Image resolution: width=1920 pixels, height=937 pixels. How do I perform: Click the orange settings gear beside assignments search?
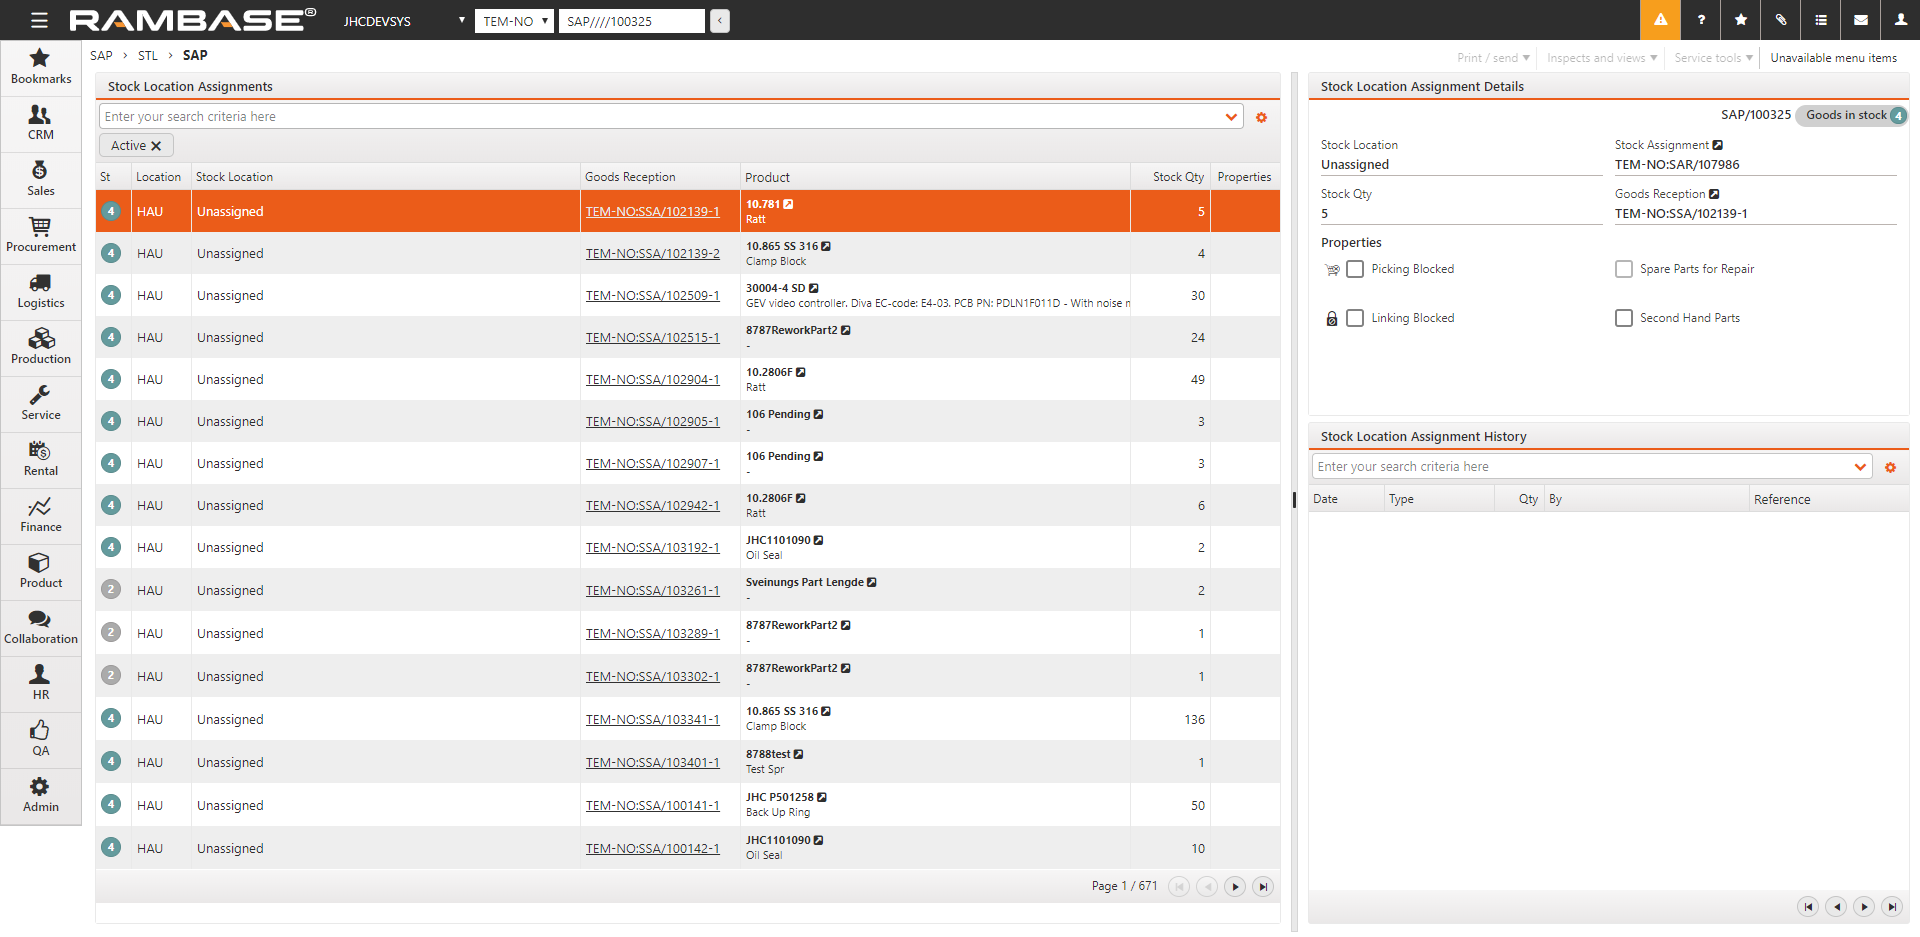tap(1261, 117)
